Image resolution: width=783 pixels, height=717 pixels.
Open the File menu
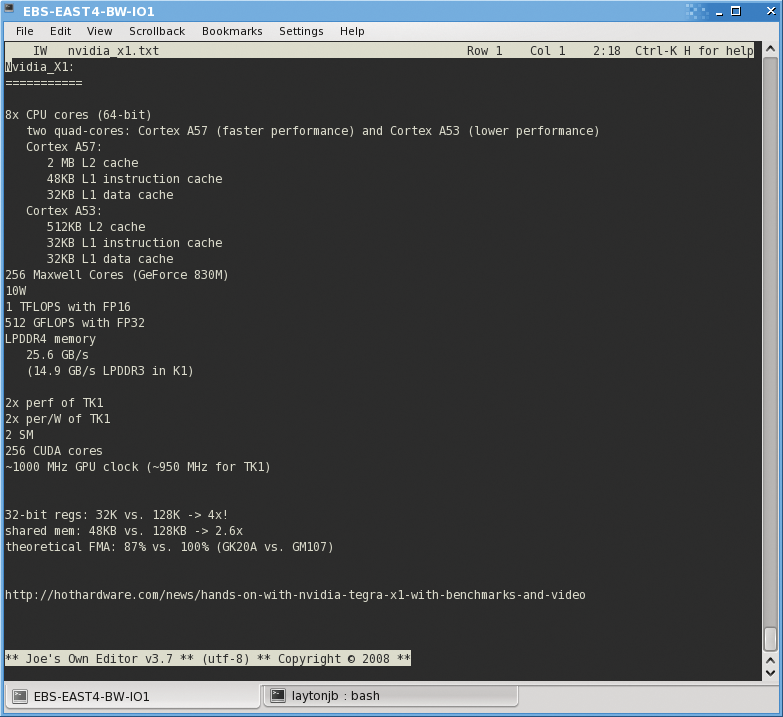point(24,31)
